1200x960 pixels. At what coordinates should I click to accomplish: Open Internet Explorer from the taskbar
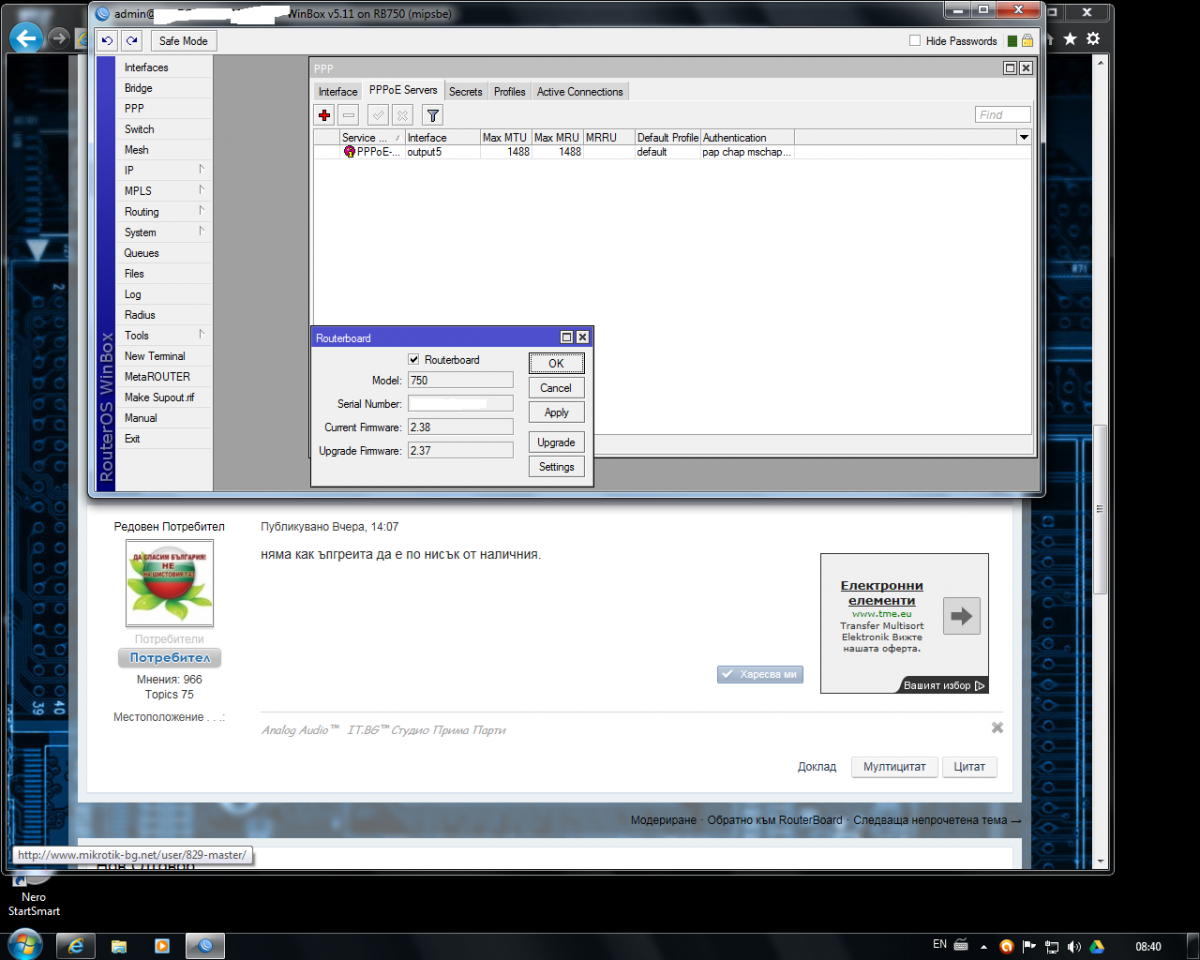(75, 945)
